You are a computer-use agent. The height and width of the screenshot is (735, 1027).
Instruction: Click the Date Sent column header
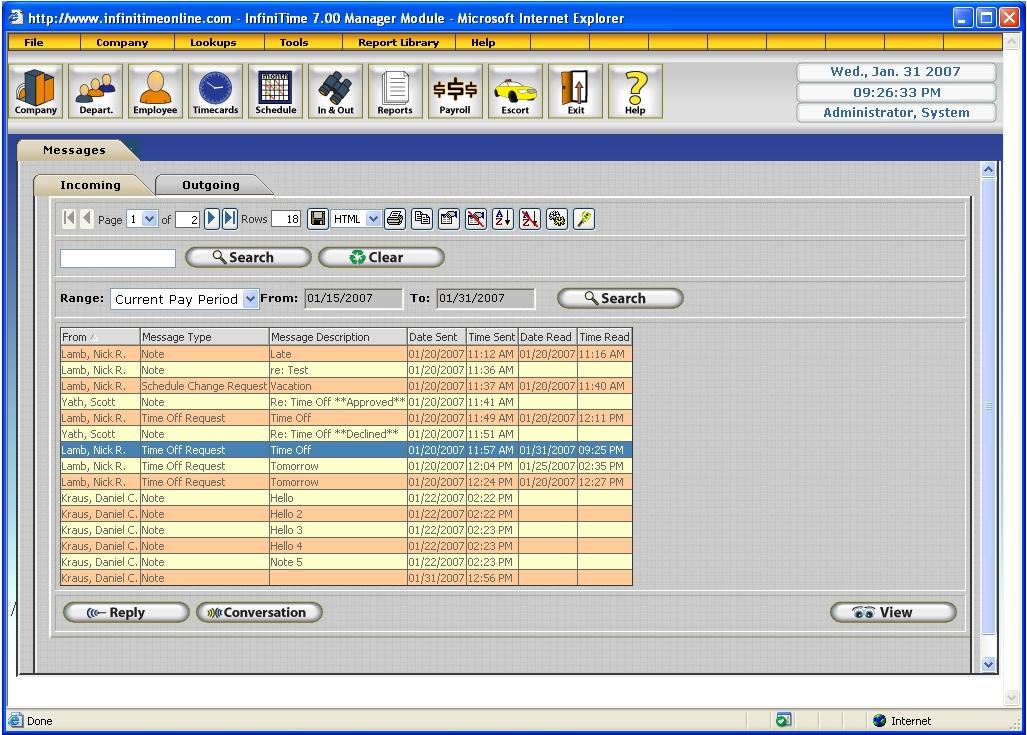[437, 337]
